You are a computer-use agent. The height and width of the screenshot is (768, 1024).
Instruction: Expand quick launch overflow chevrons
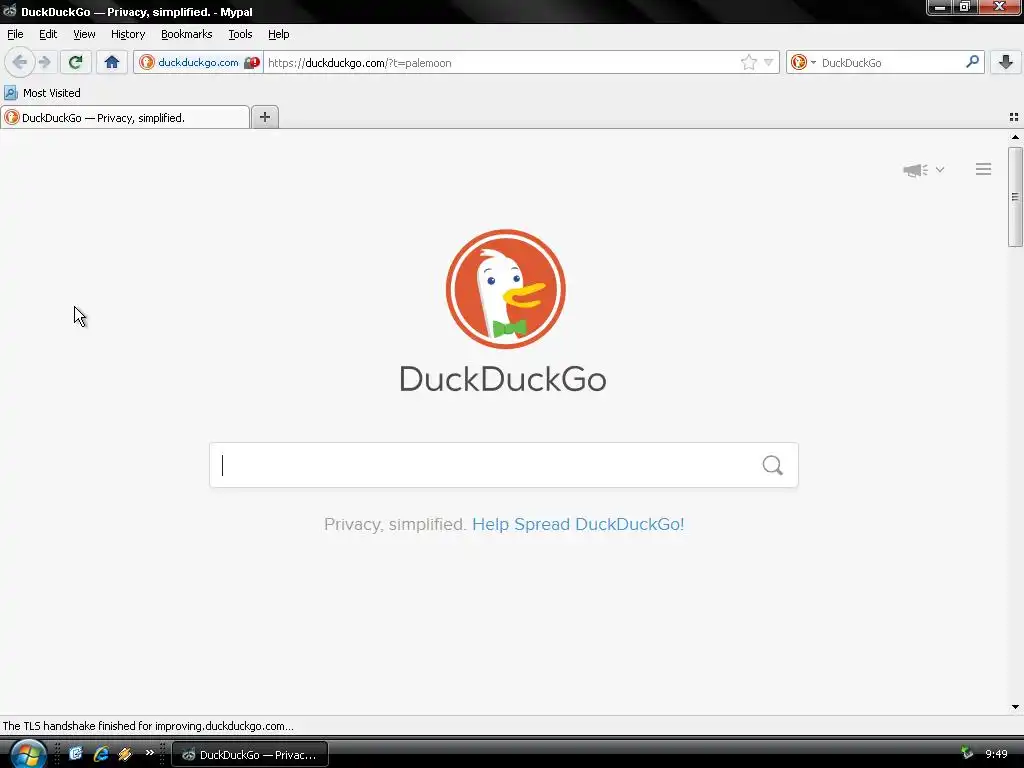pos(150,753)
